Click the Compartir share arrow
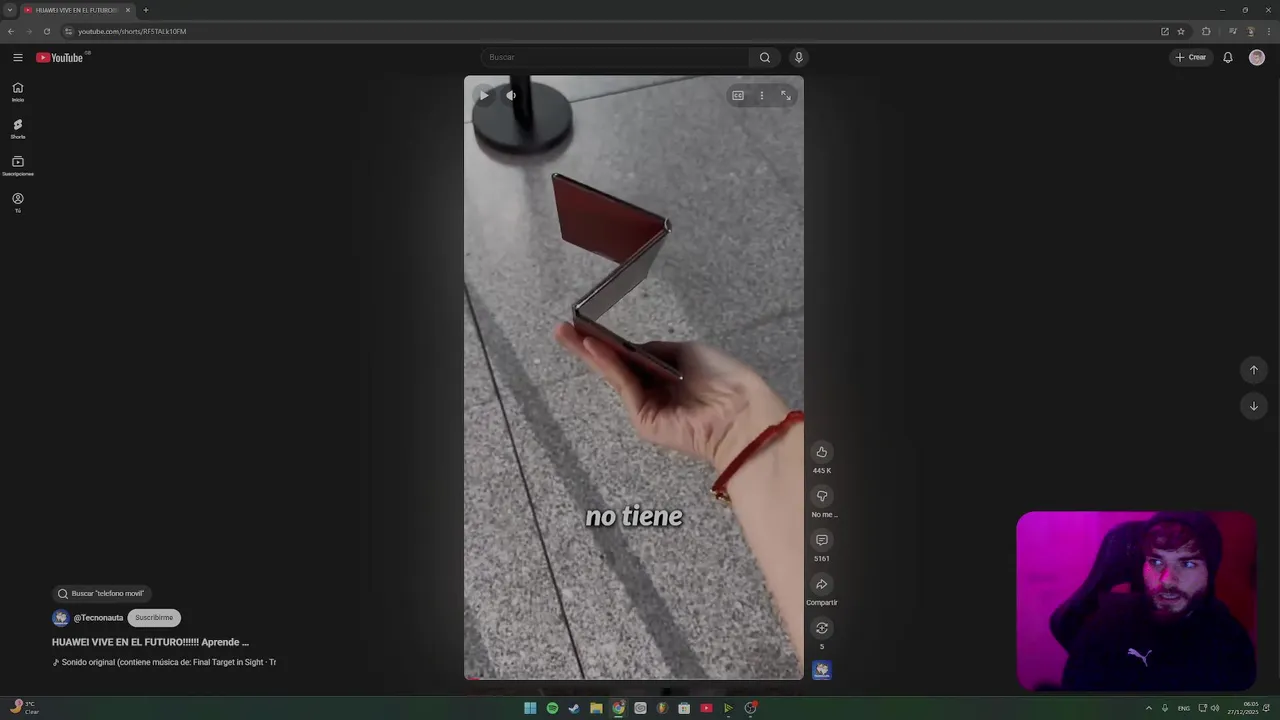1280x720 pixels. coord(822,584)
